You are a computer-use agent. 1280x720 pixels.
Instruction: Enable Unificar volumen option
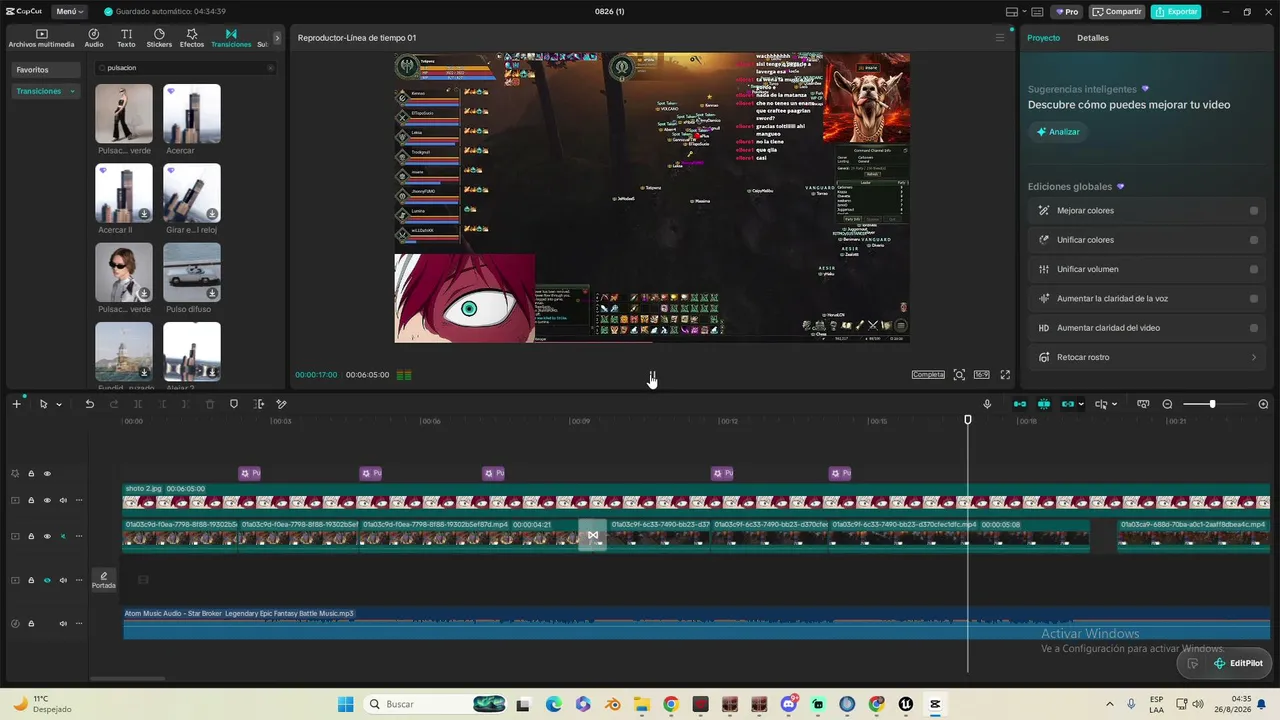click(x=1254, y=269)
